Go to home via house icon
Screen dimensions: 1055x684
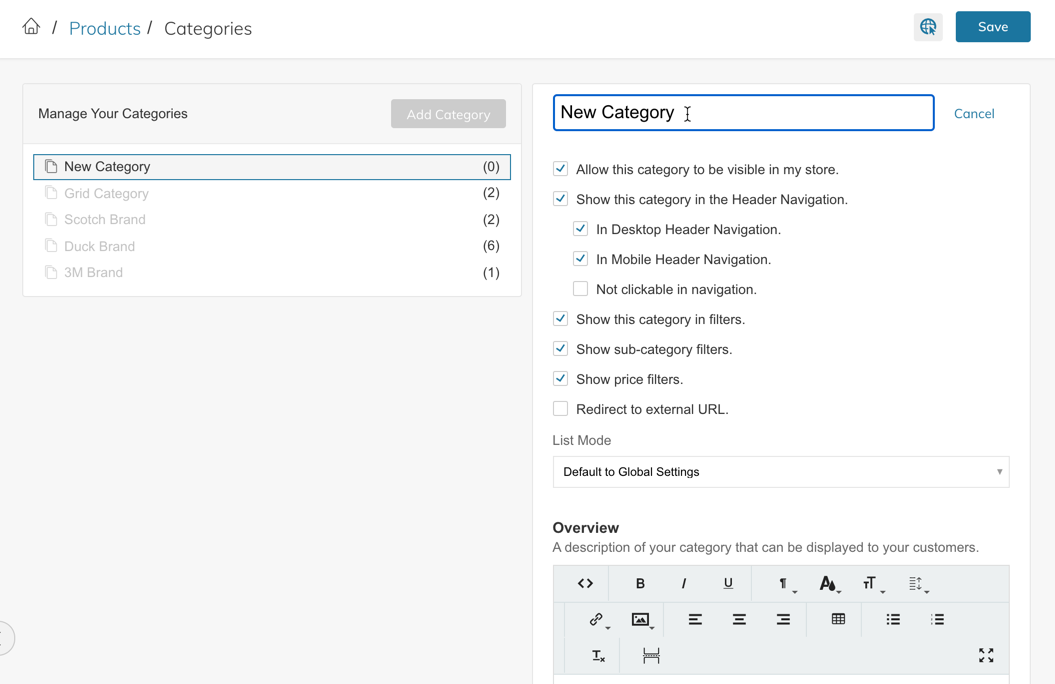point(32,27)
